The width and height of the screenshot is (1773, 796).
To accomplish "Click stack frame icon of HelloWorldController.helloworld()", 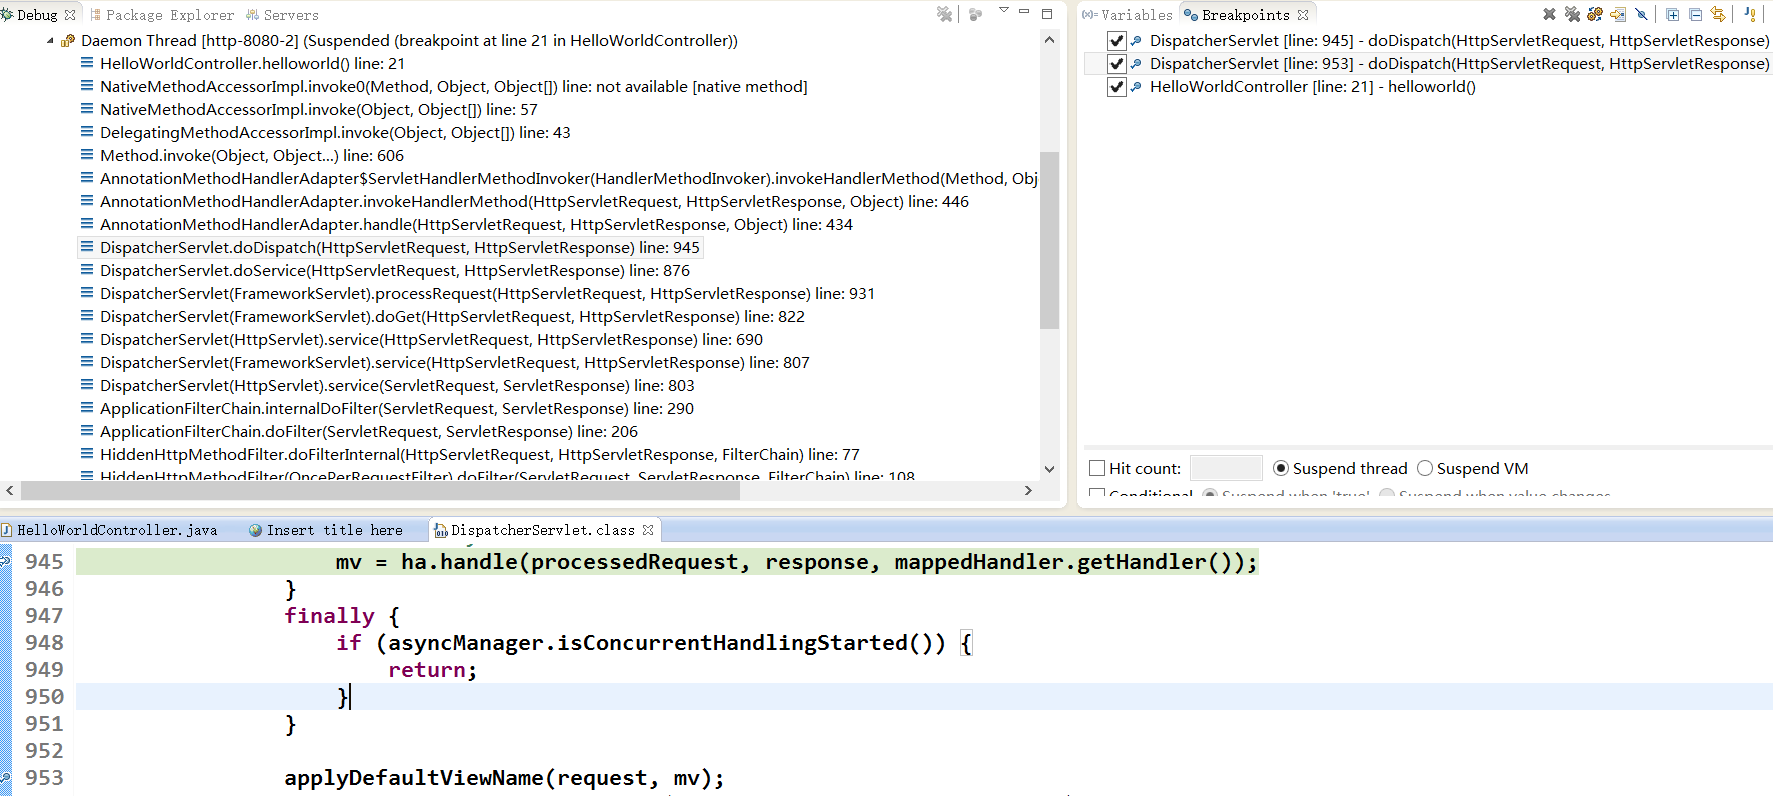I will tap(87, 63).
